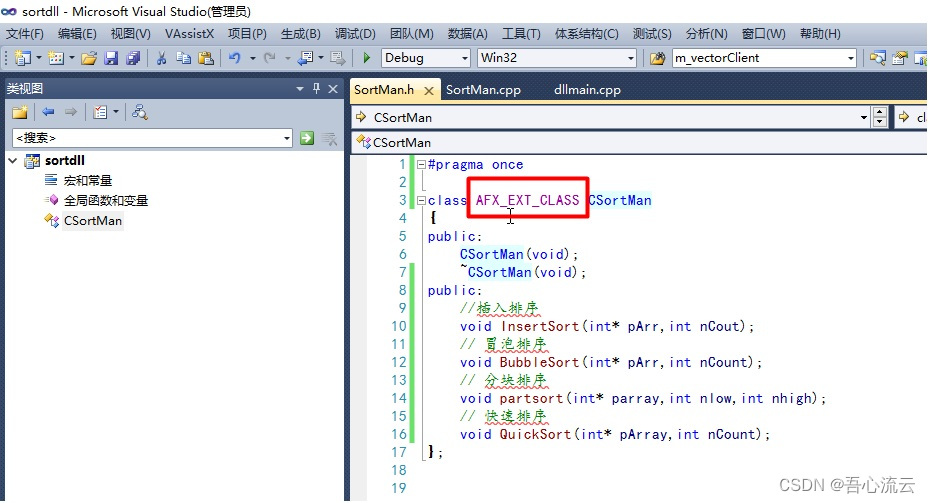Click the QuickSort declaration text
The height and width of the screenshot is (503, 930).
(x=615, y=434)
